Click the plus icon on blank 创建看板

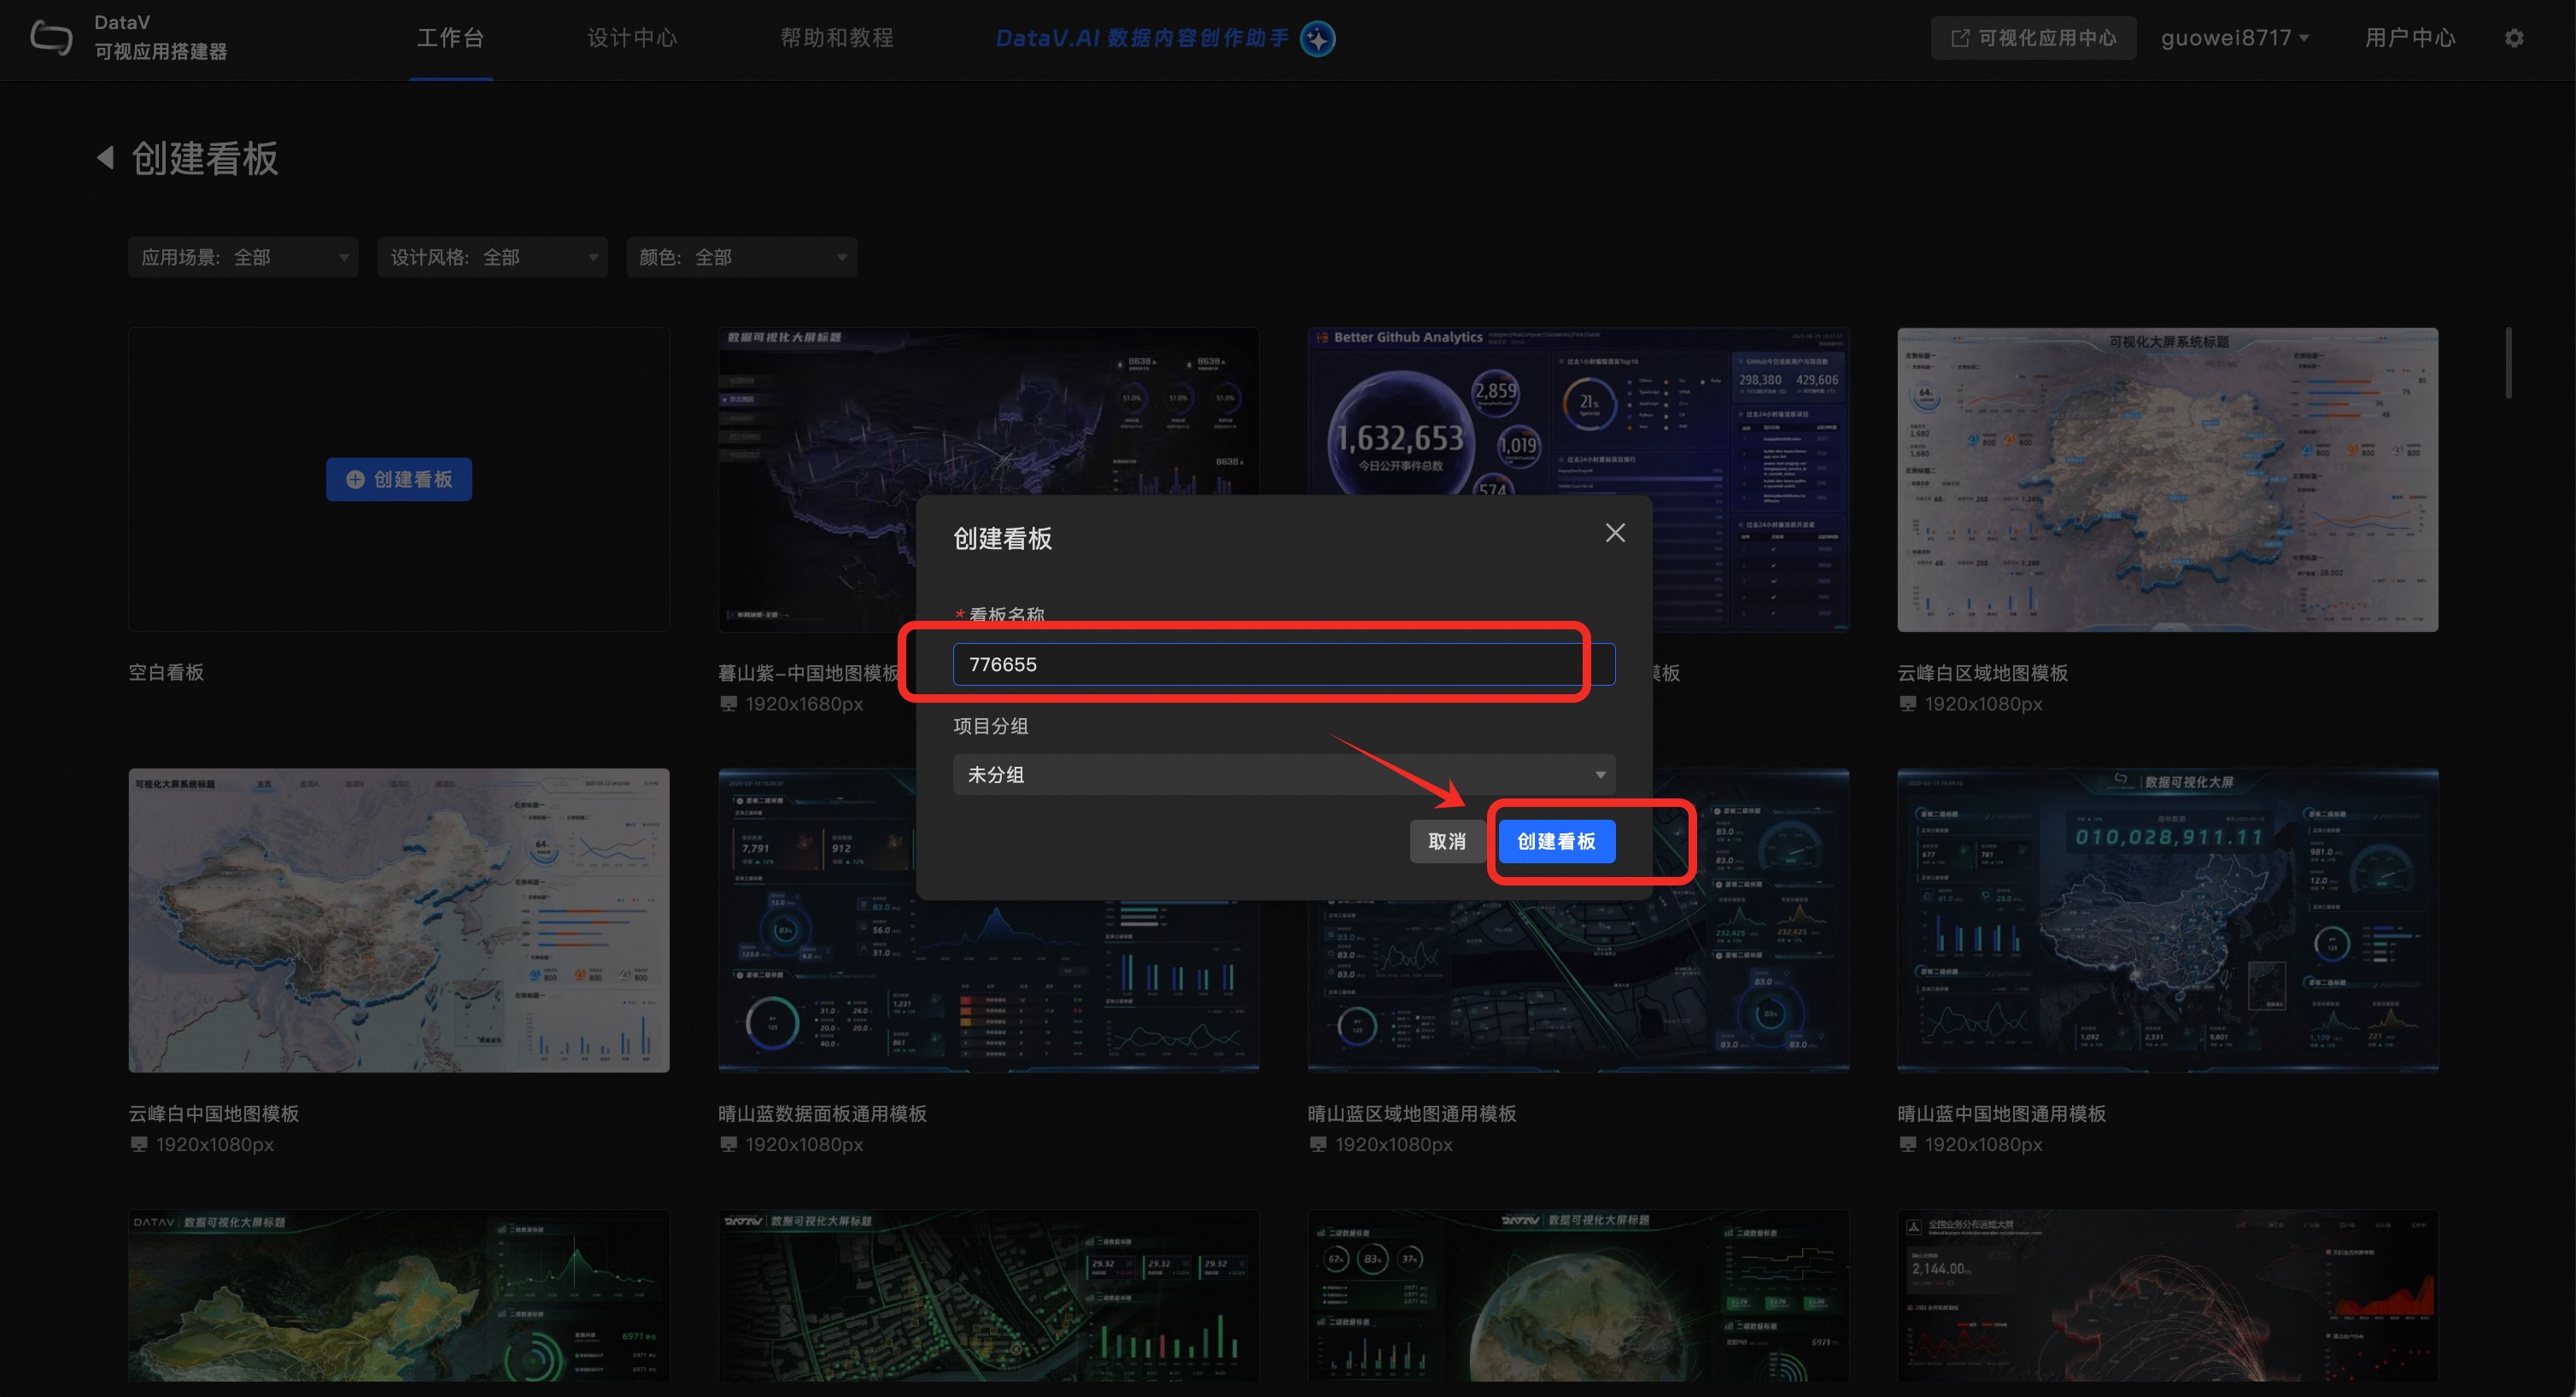pos(355,480)
